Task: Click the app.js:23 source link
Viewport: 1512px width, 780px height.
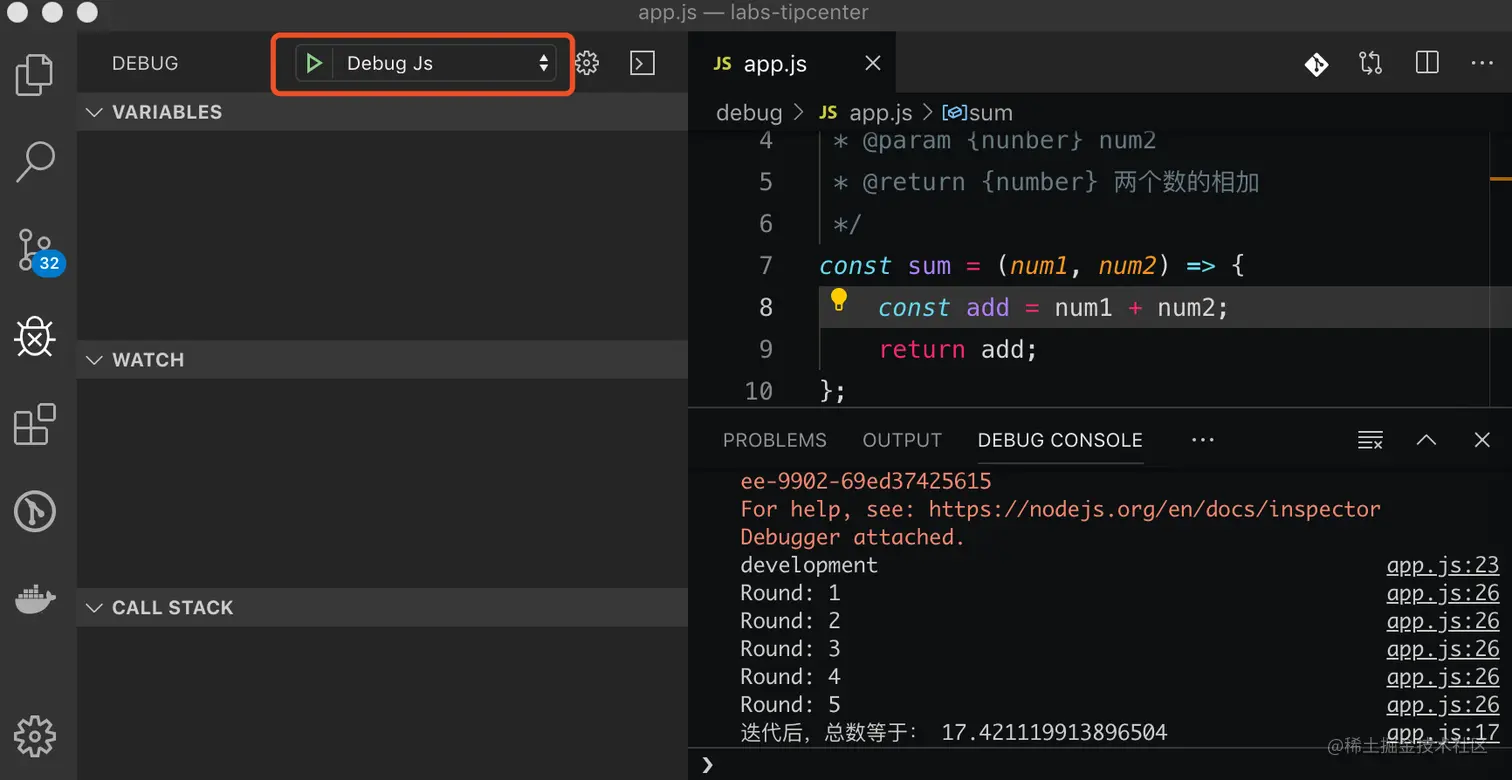Action: point(1442,565)
